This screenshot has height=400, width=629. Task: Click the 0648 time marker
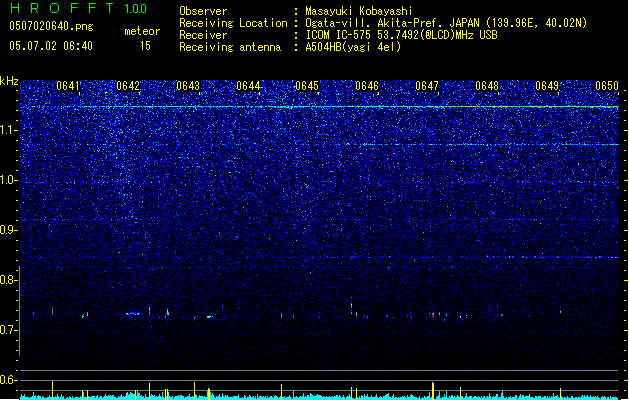click(487, 86)
